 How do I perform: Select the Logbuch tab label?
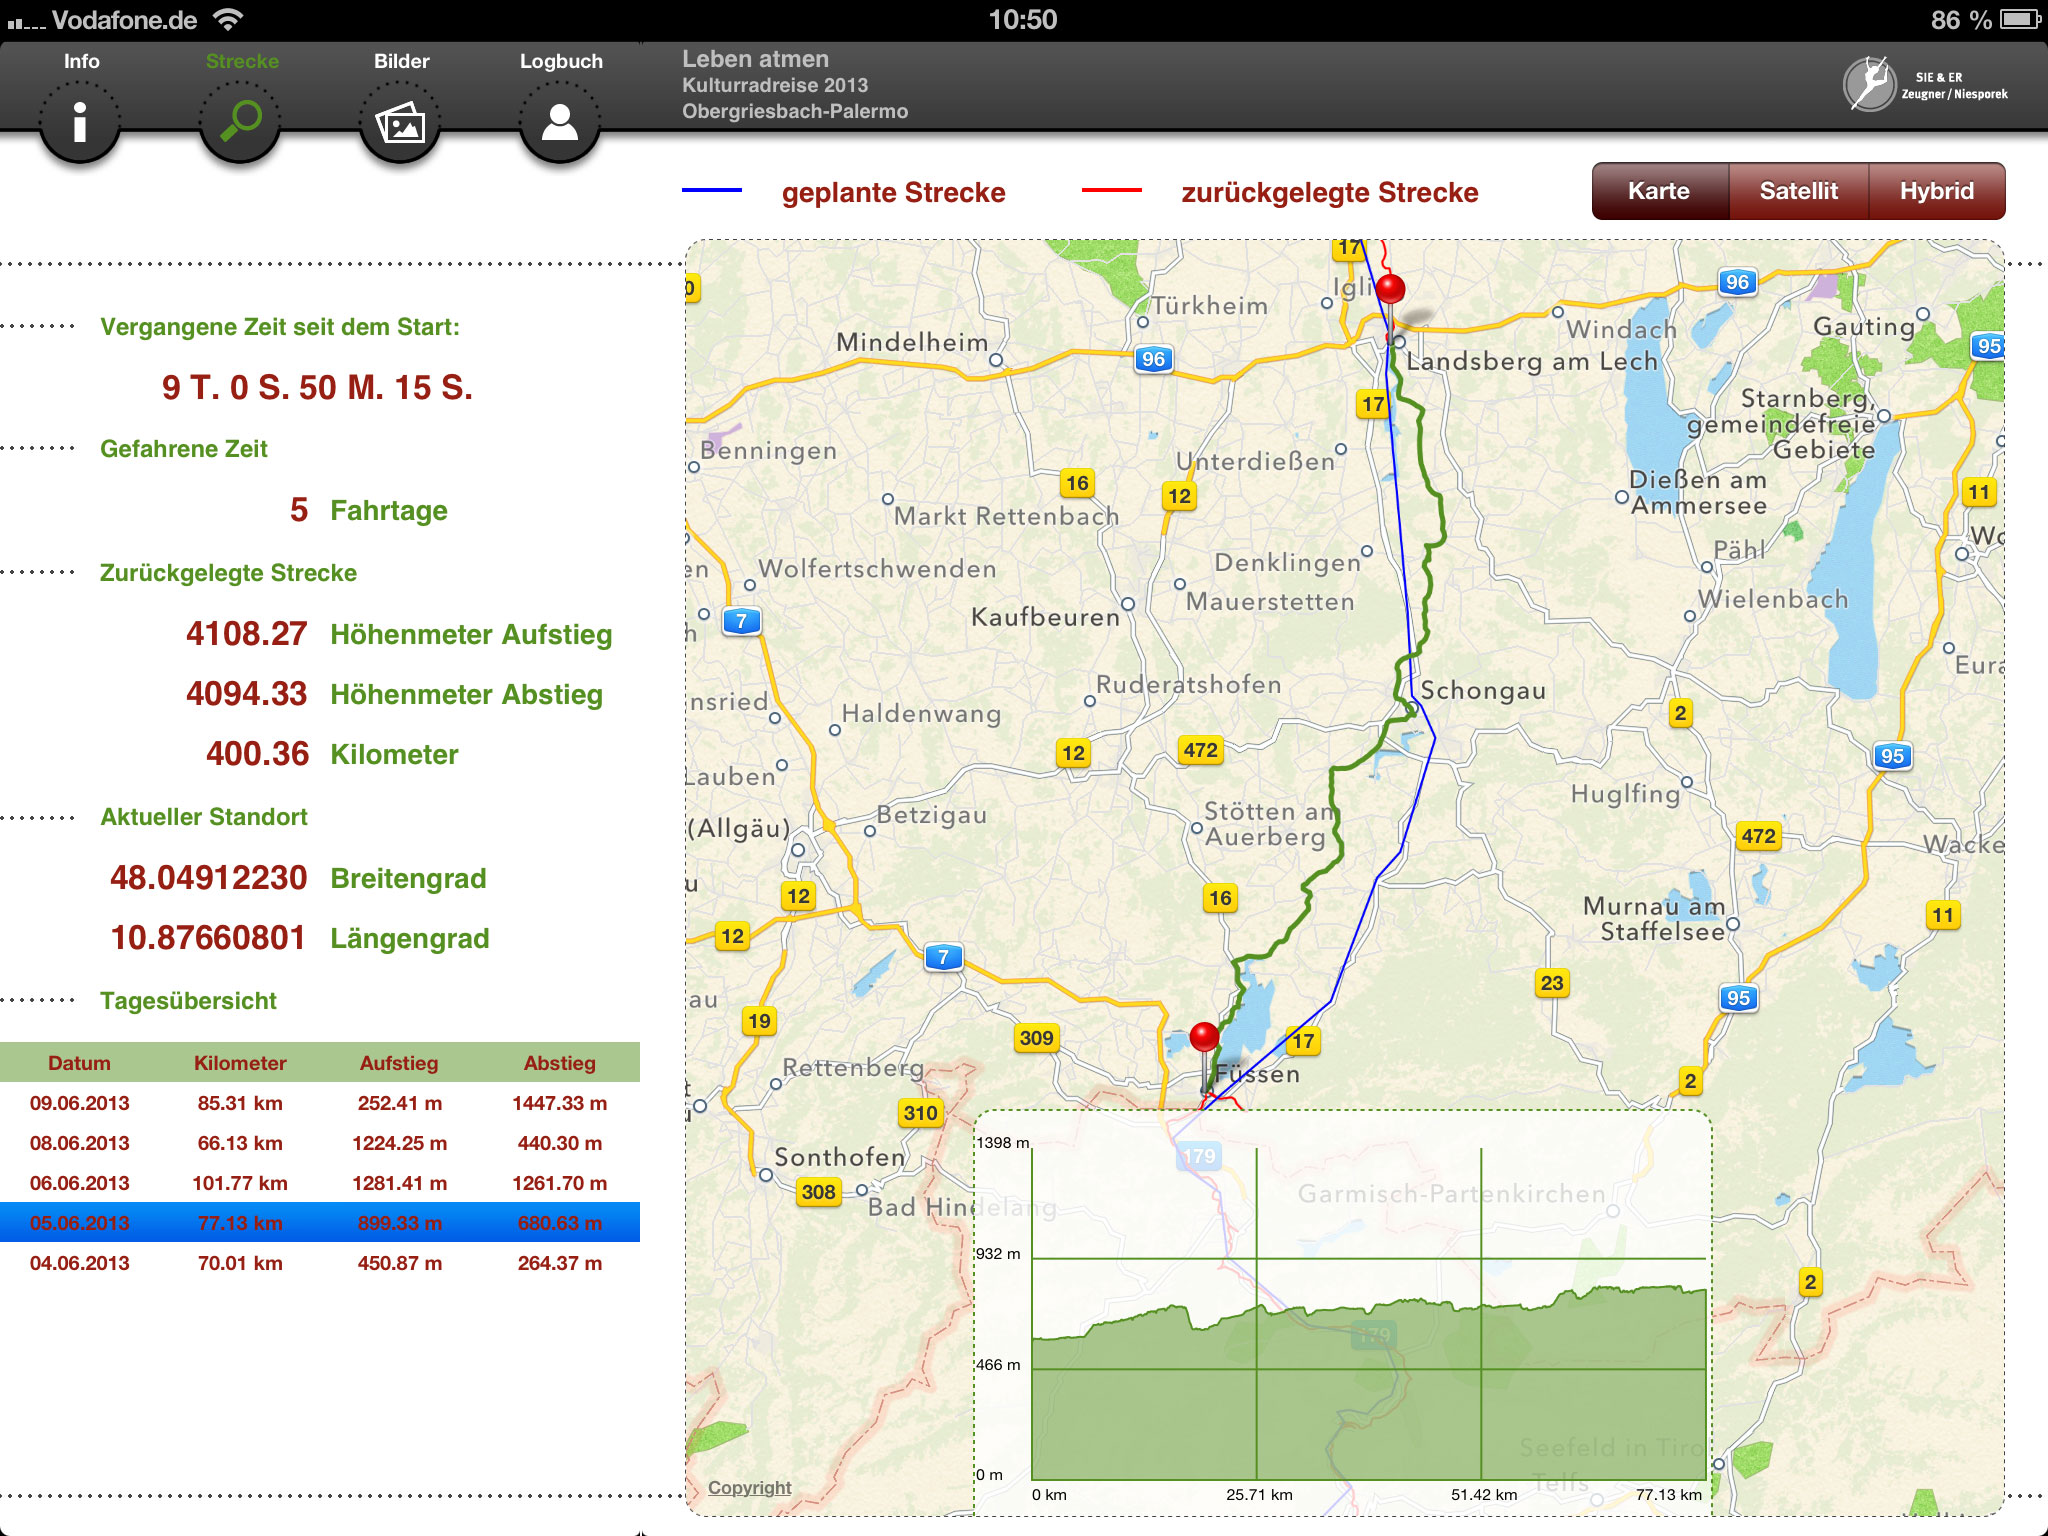(561, 61)
